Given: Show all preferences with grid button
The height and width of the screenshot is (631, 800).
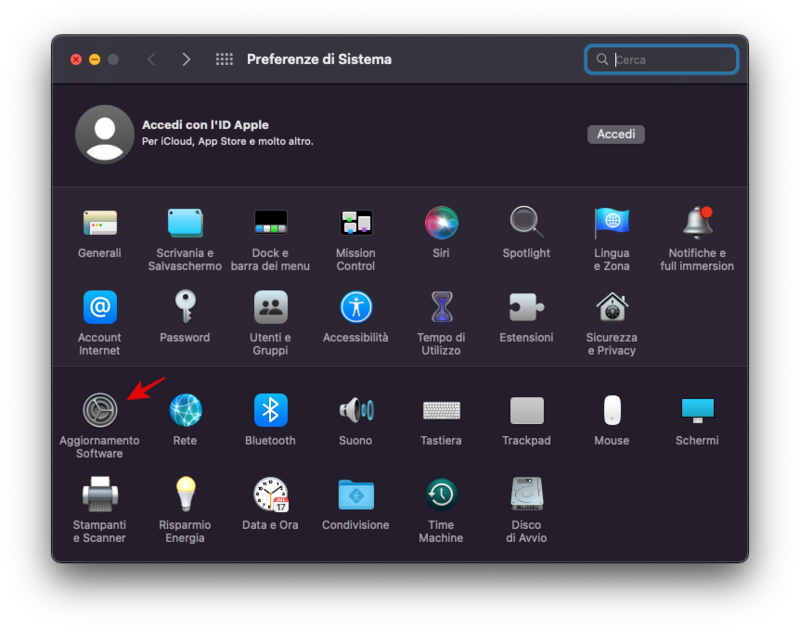Looking at the screenshot, I should tap(224, 59).
